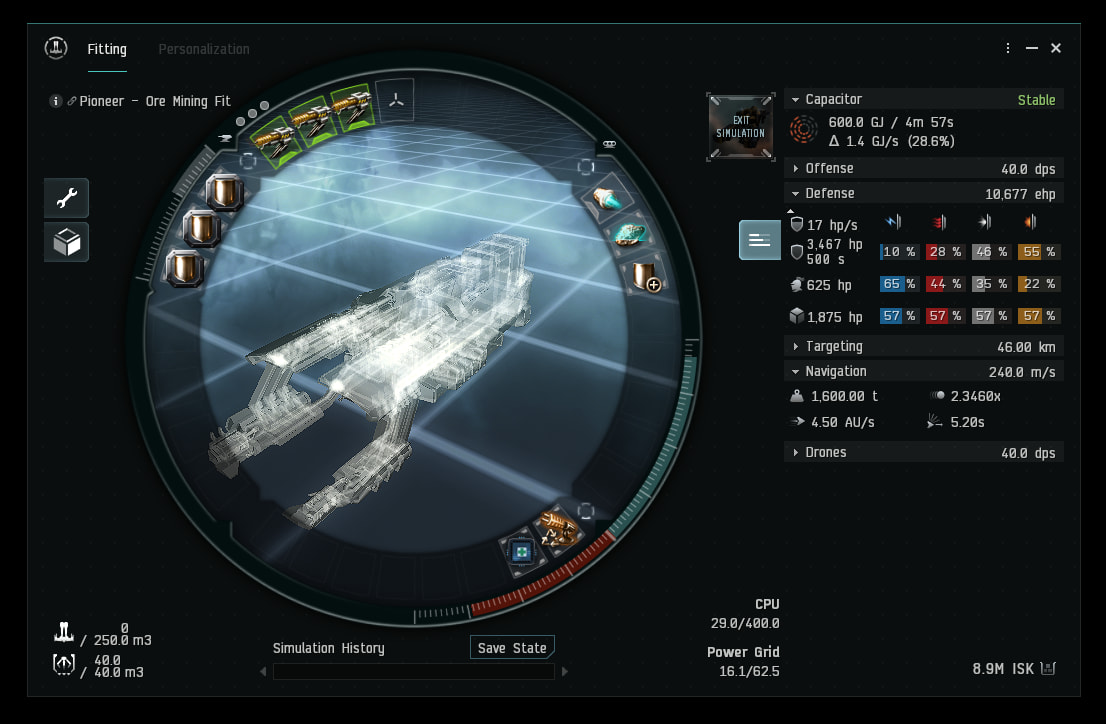Step simulation history backward with left arrow
1106x724 pixels.
[x=263, y=672]
